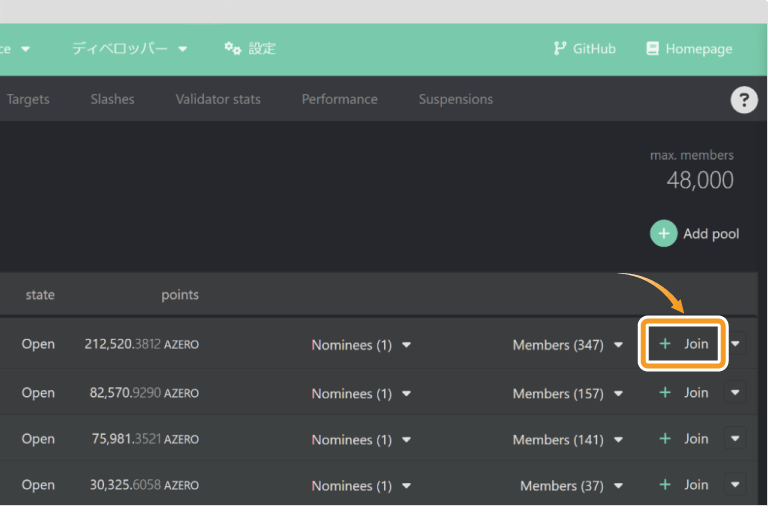Open the ディベロッパー dropdown menu
This screenshot has width=768, height=506.
(130, 48)
